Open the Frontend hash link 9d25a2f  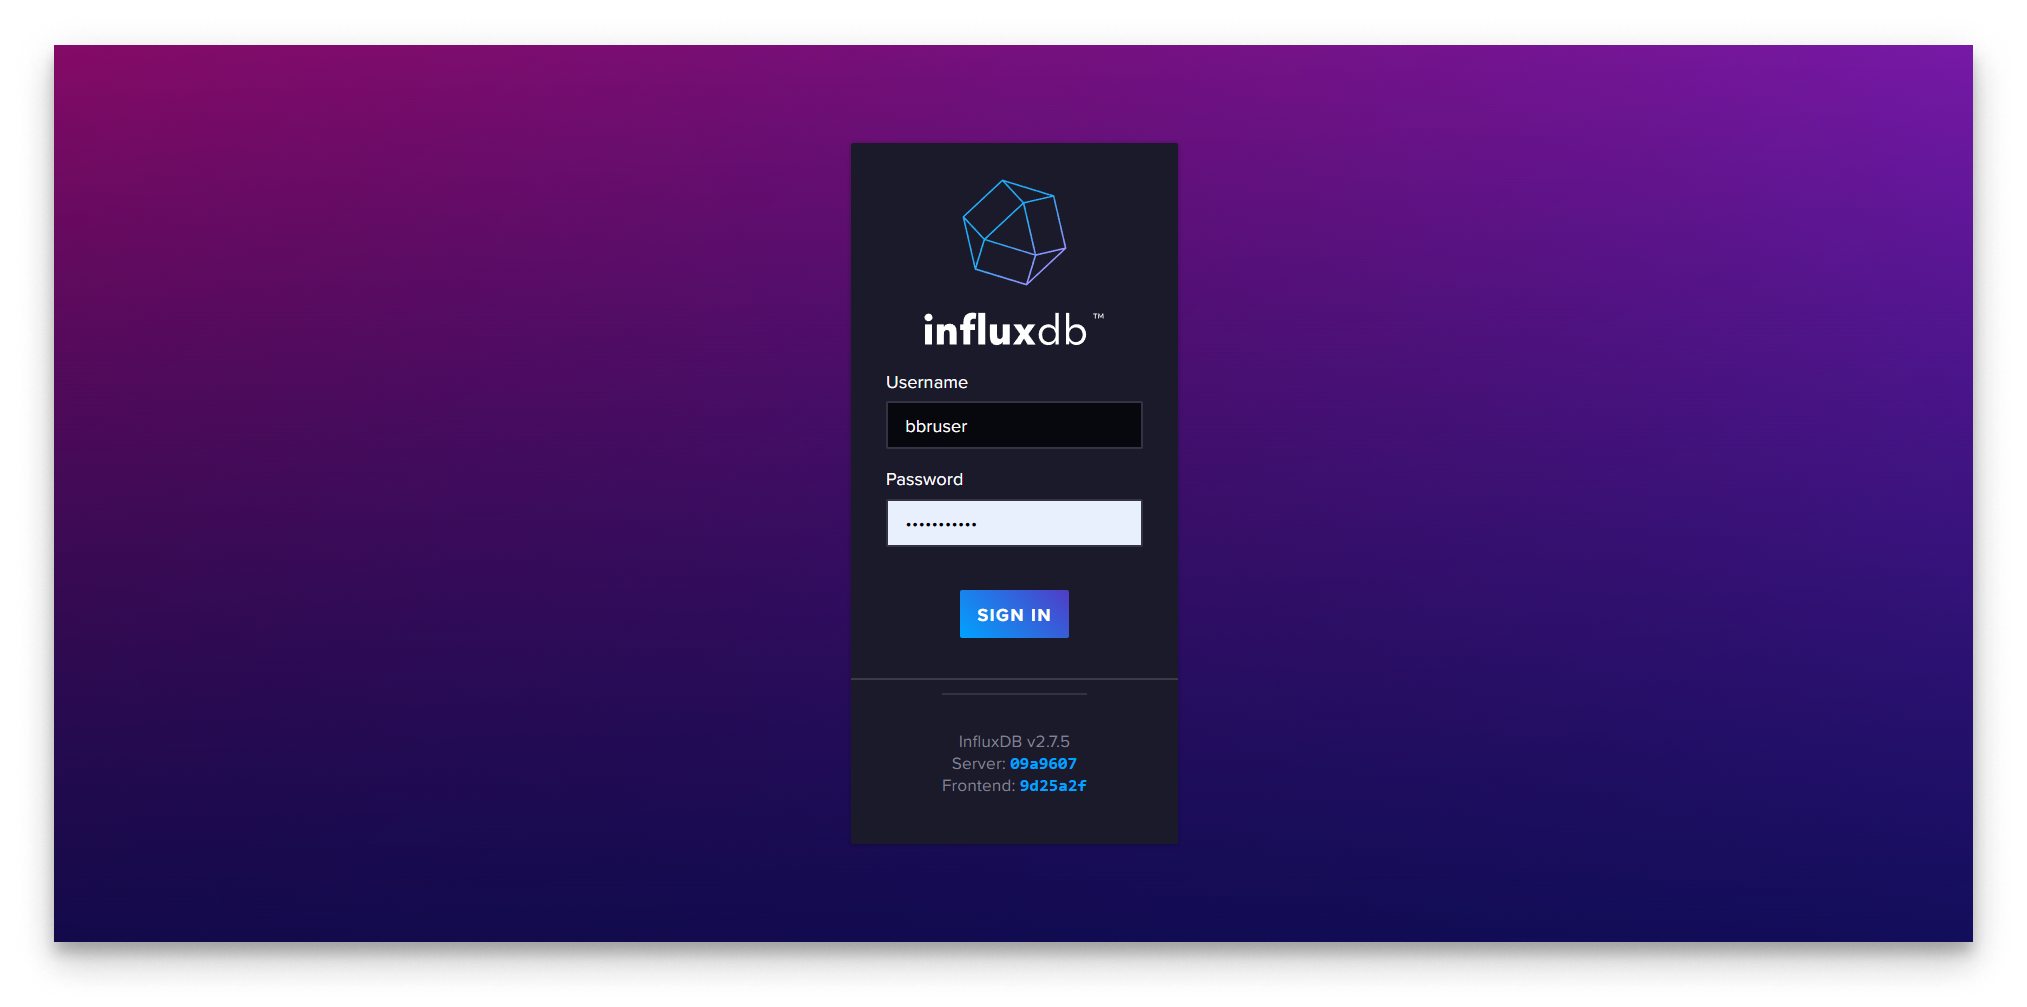coord(1051,785)
